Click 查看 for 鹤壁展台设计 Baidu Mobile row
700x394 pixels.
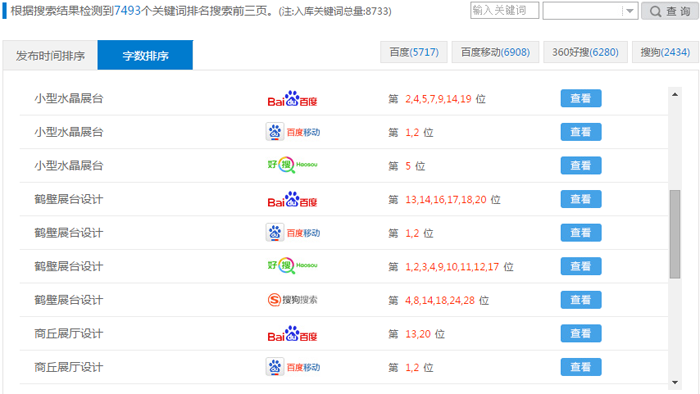[x=581, y=233]
